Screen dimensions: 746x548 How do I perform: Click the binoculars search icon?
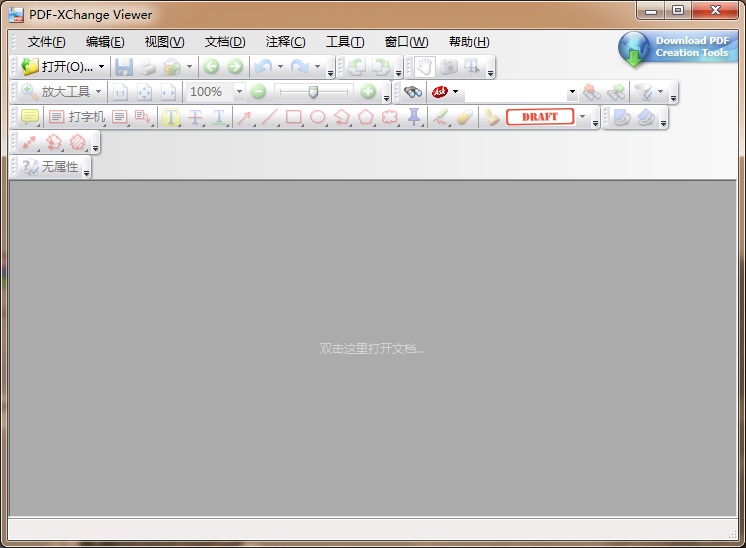click(x=412, y=92)
